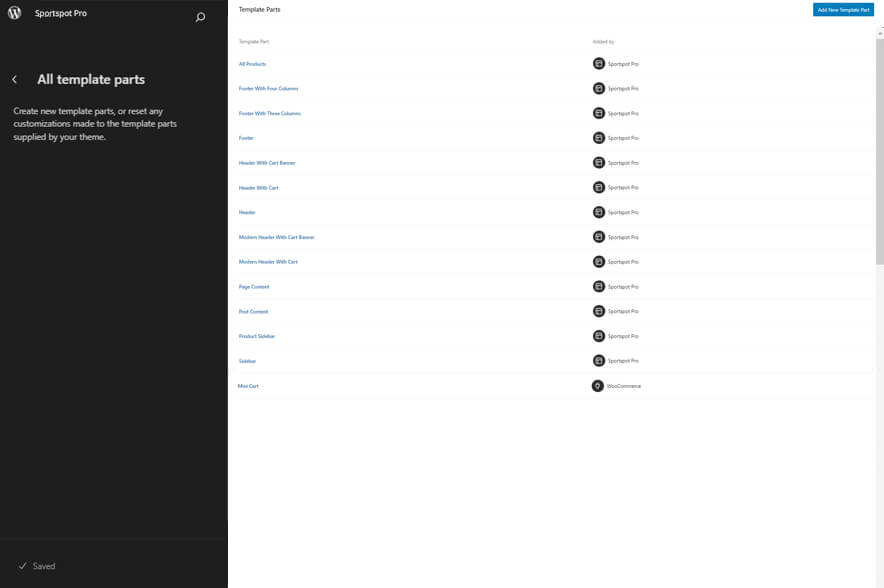Open the All Products template part
The image size is (884, 588).
252,64
